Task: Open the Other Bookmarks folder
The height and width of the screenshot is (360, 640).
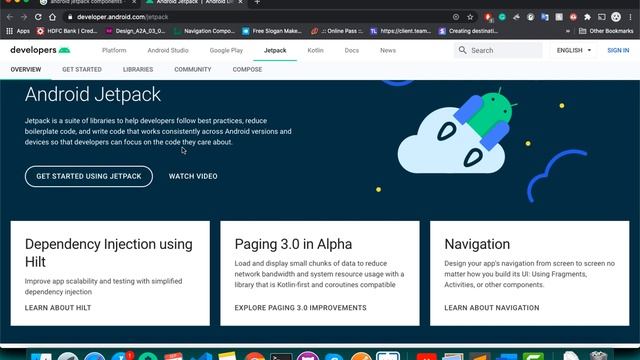Action: (x=606, y=31)
